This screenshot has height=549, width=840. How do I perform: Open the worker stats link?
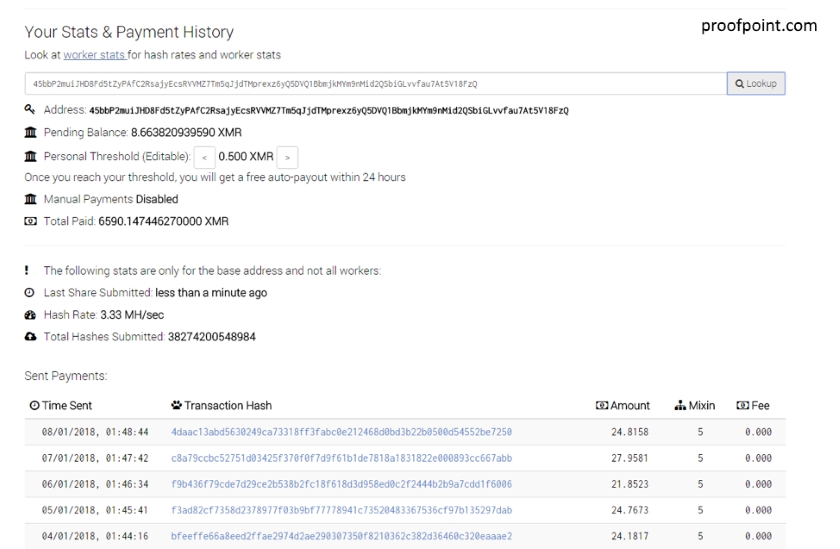pyautogui.click(x=95, y=55)
